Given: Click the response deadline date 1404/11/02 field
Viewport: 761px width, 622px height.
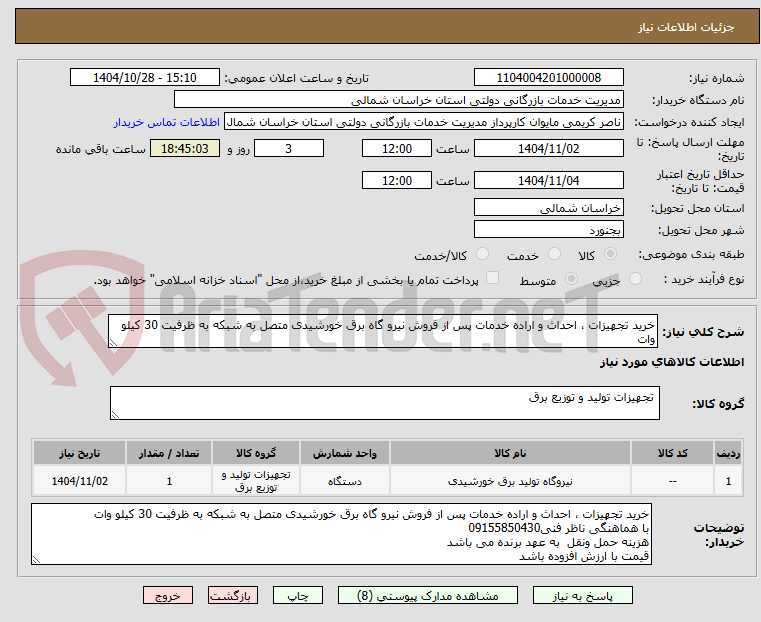Looking at the screenshot, I should click(x=548, y=148).
